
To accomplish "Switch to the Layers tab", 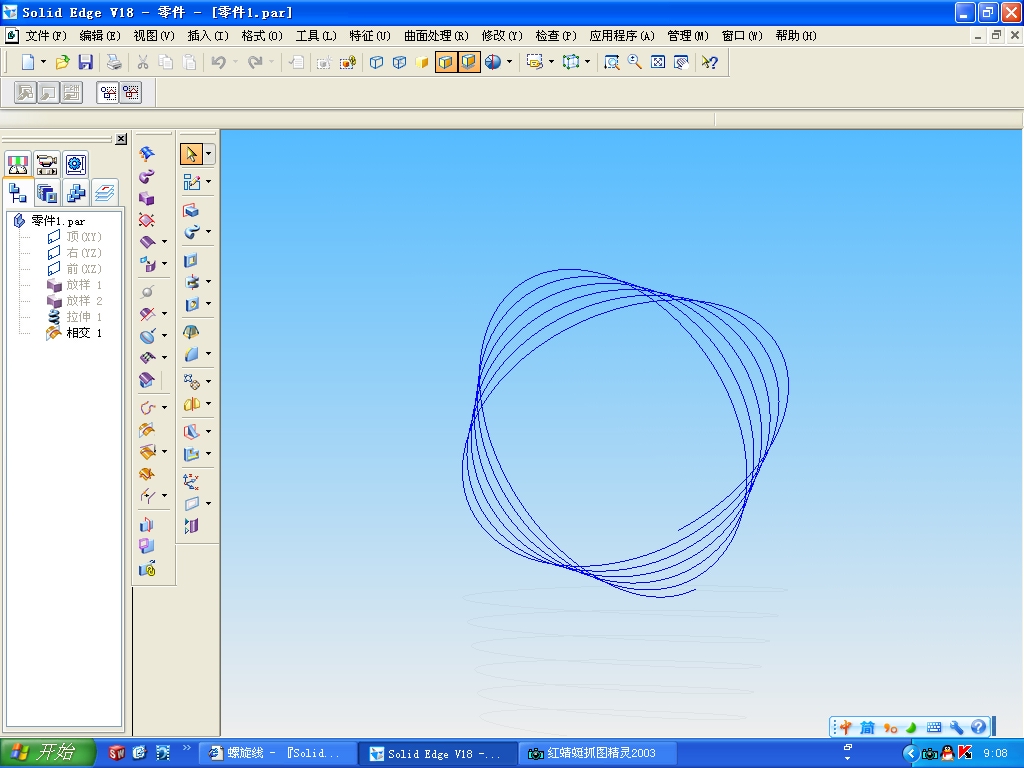I will (104, 193).
